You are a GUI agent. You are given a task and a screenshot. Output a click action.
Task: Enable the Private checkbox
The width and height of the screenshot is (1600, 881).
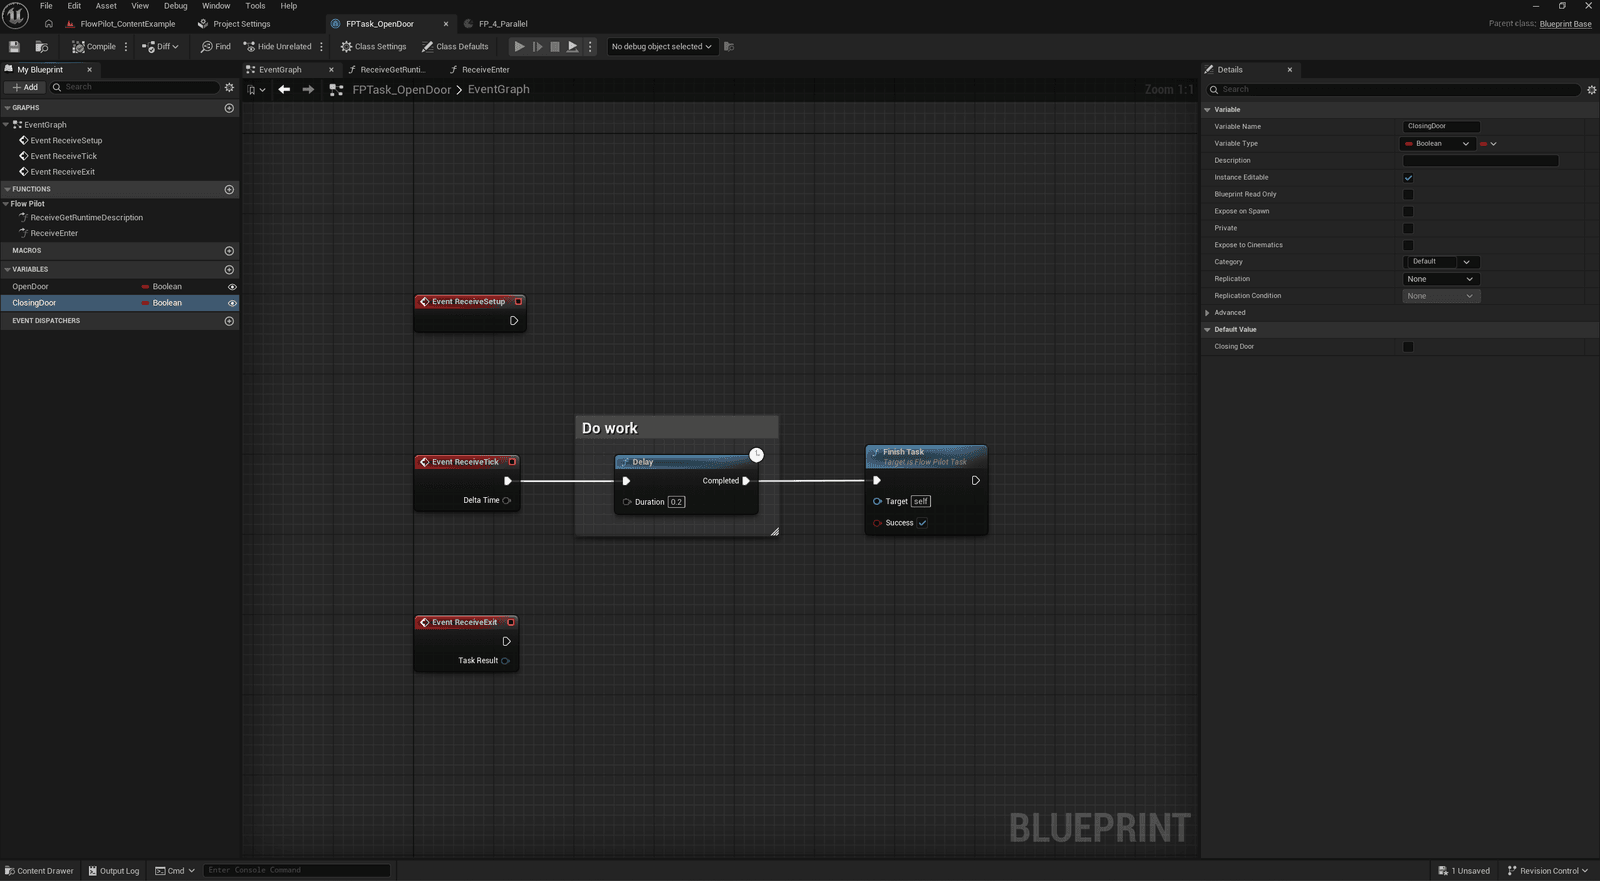click(x=1408, y=228)
